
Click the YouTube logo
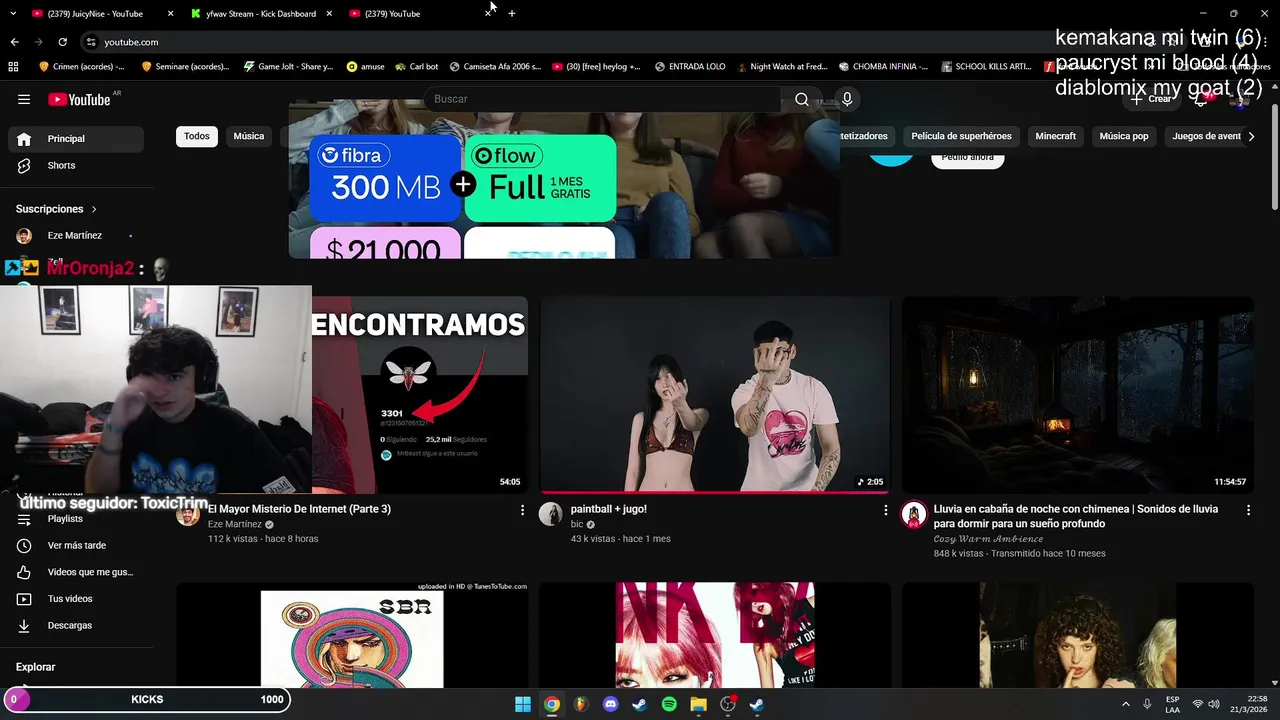80,99
